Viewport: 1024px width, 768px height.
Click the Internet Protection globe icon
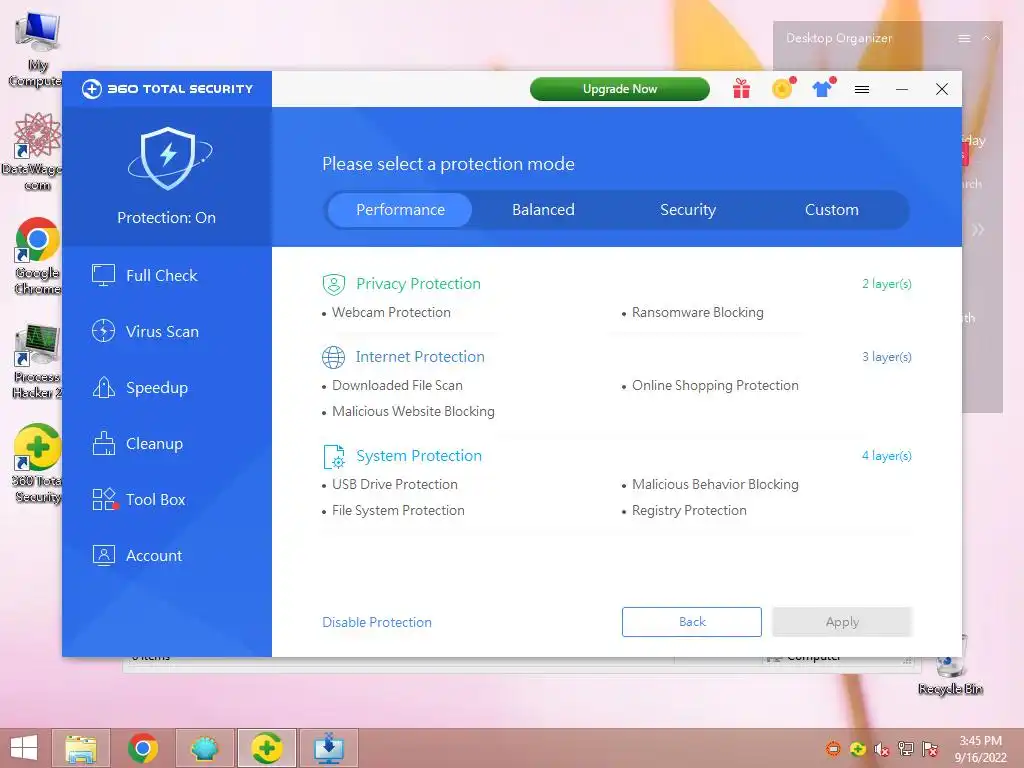click(x=334, y=357)
